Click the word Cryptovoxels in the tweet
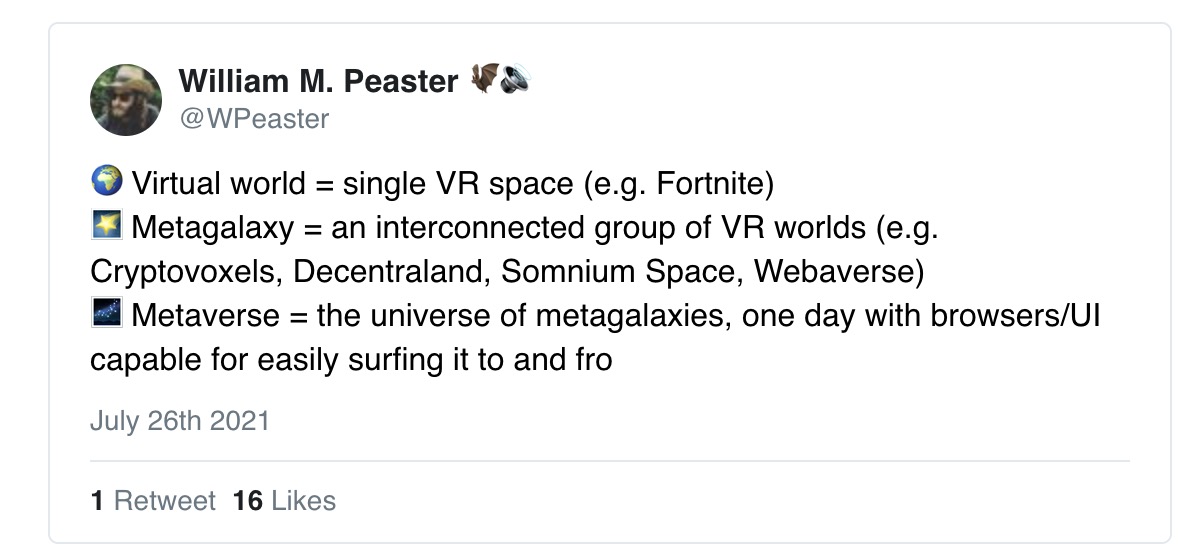The image size is (1180, 554). 186,272
